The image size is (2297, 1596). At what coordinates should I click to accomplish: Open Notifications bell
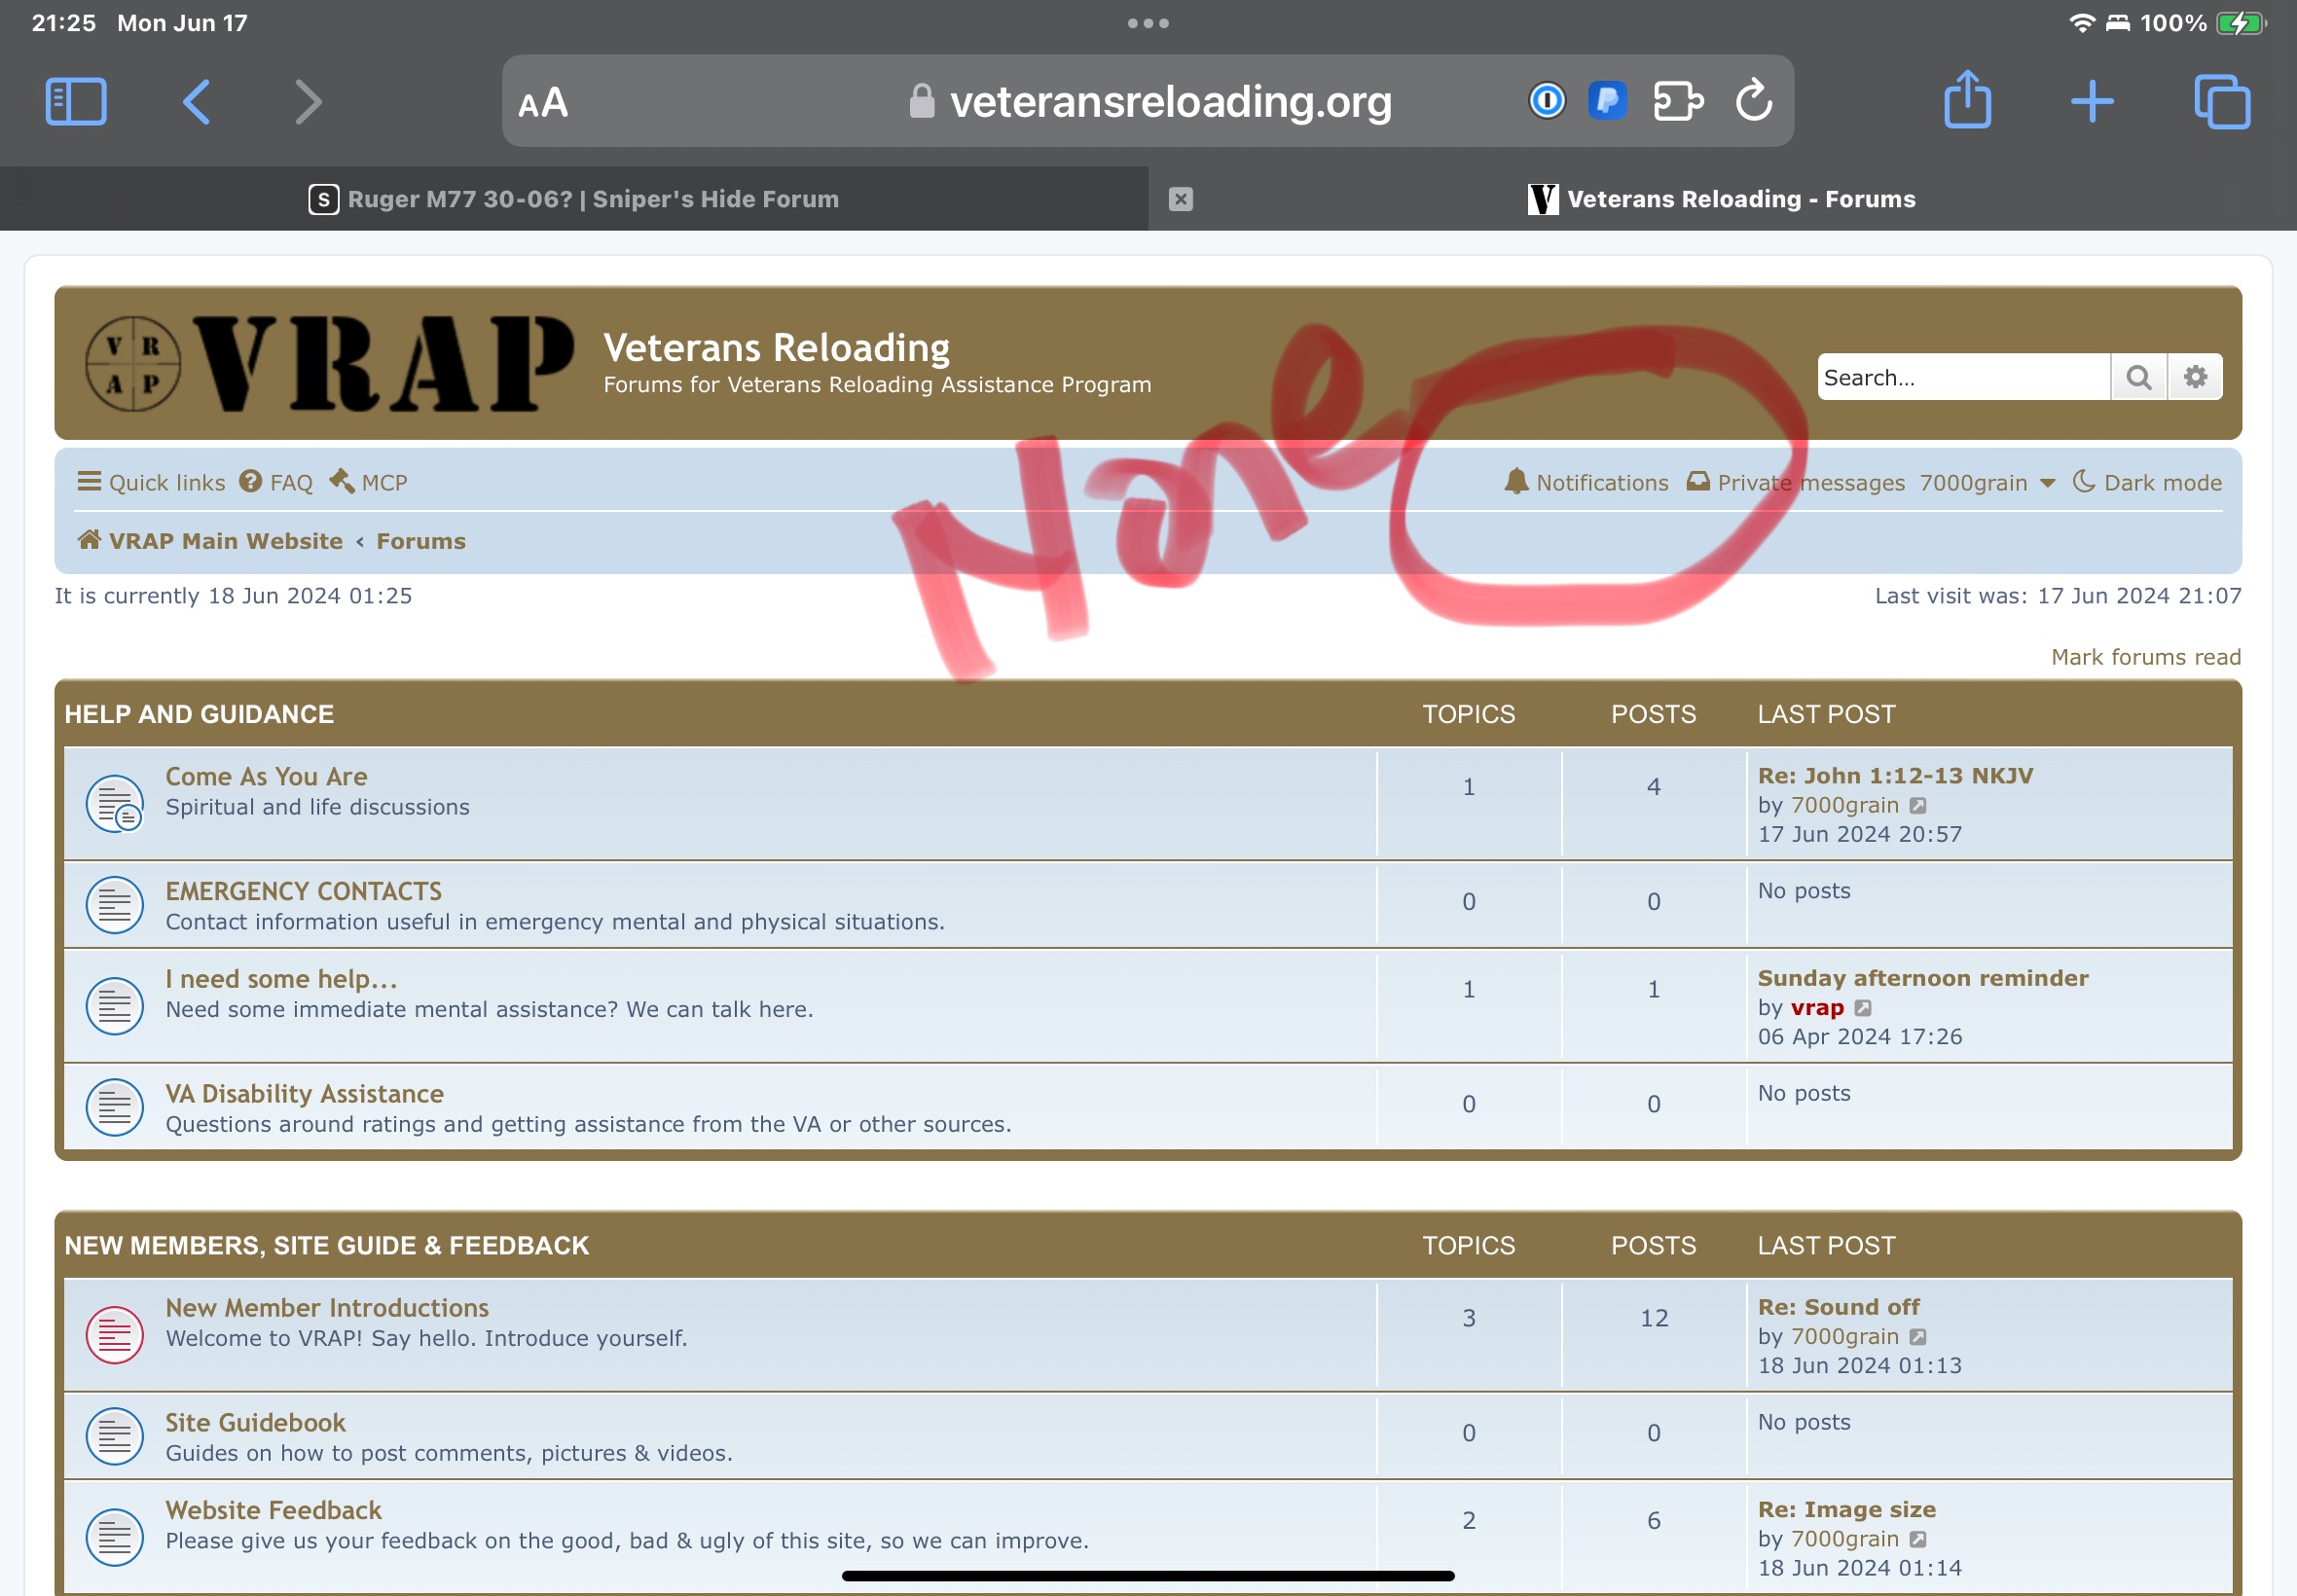[1586, 482]
